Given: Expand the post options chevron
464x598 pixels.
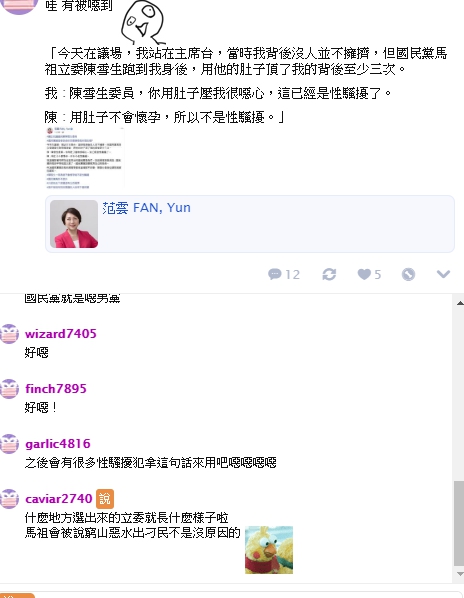Looking at the screenshot, I should tap(443, 274).
